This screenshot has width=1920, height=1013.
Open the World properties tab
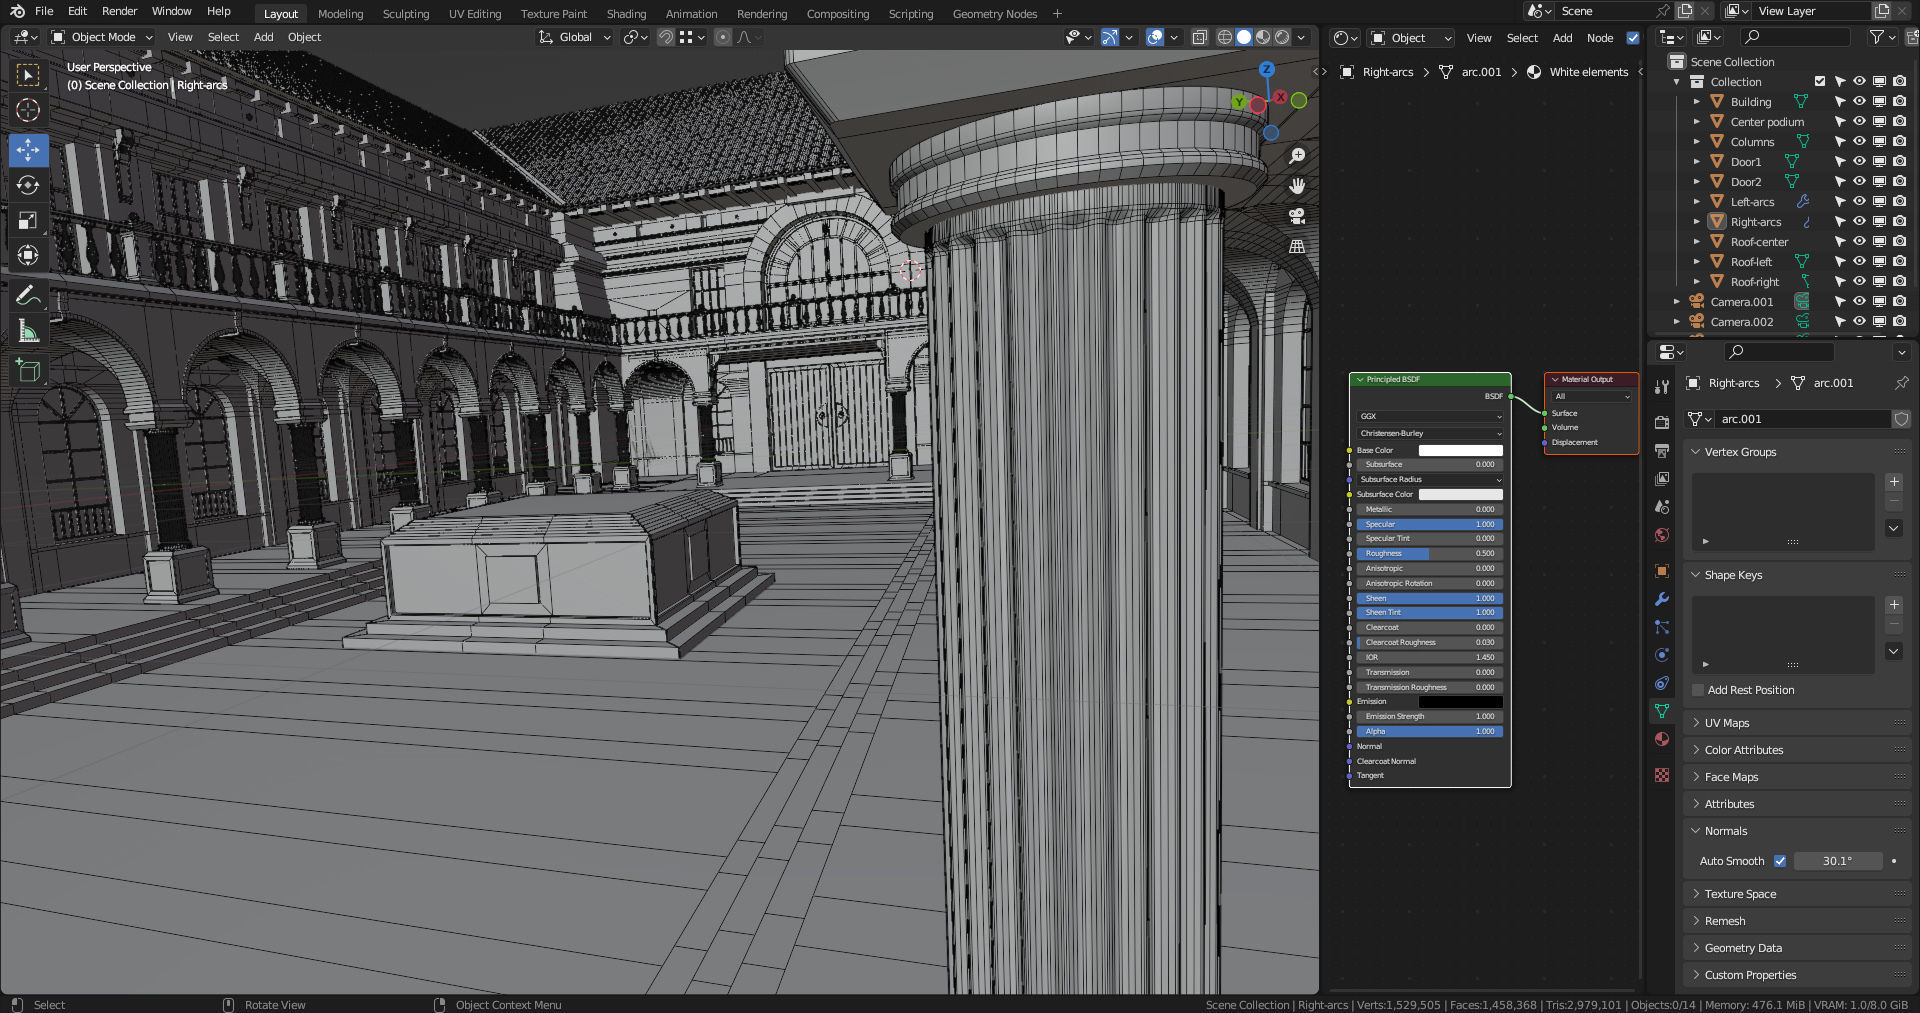tap(1662, 535)
